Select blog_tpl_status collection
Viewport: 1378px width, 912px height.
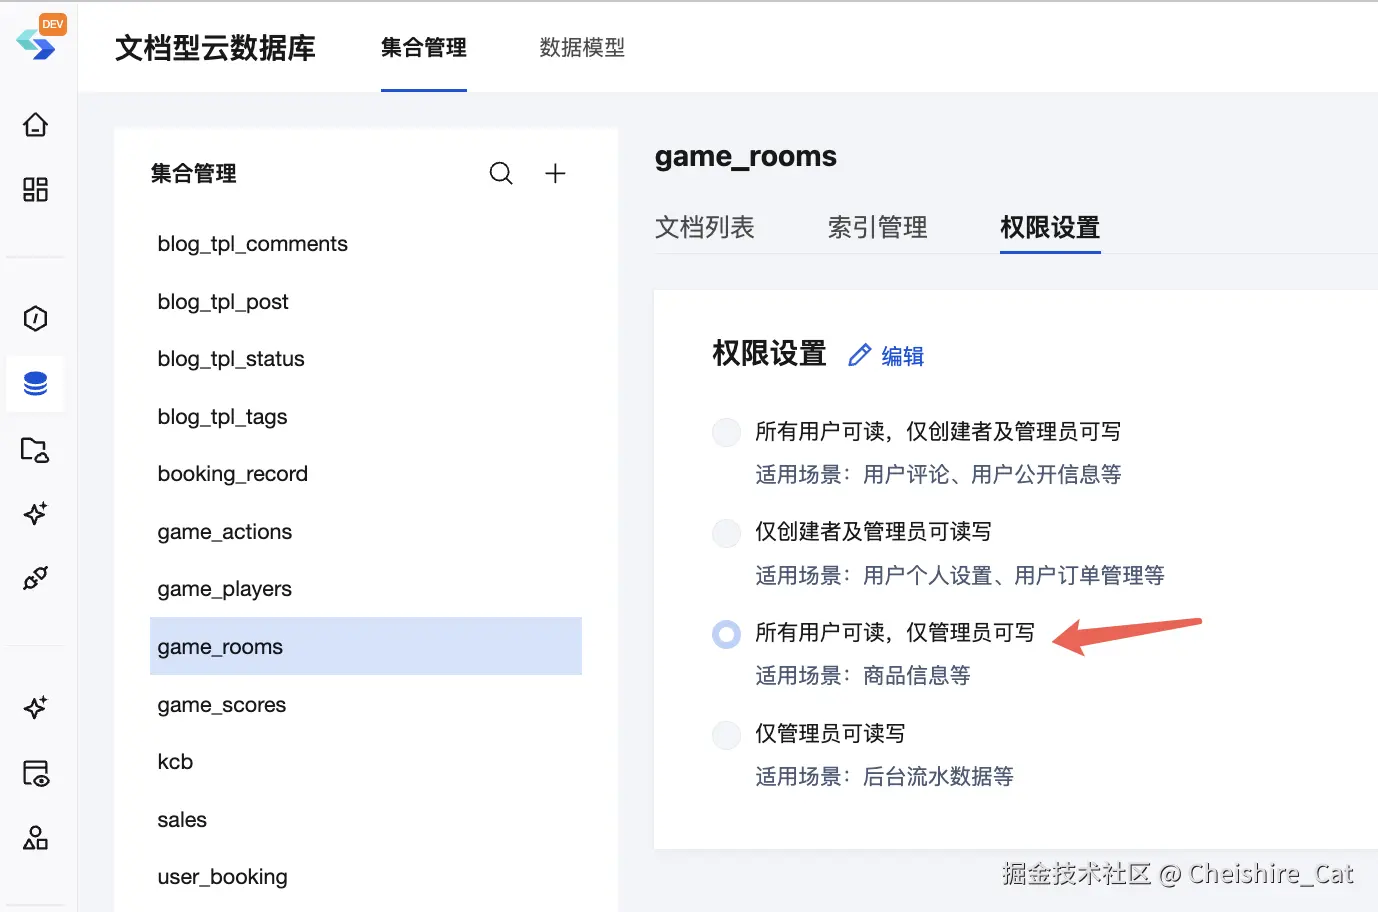pos(366,359)
